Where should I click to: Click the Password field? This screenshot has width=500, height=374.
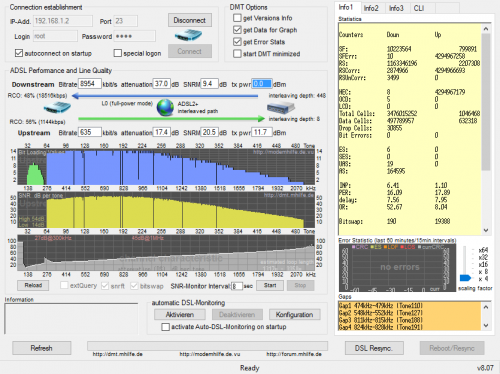135,36
